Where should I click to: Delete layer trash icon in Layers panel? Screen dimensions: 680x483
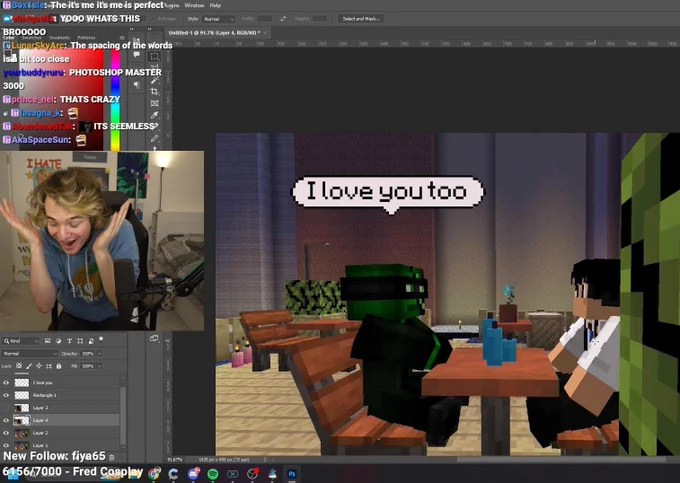click(112, 457)
